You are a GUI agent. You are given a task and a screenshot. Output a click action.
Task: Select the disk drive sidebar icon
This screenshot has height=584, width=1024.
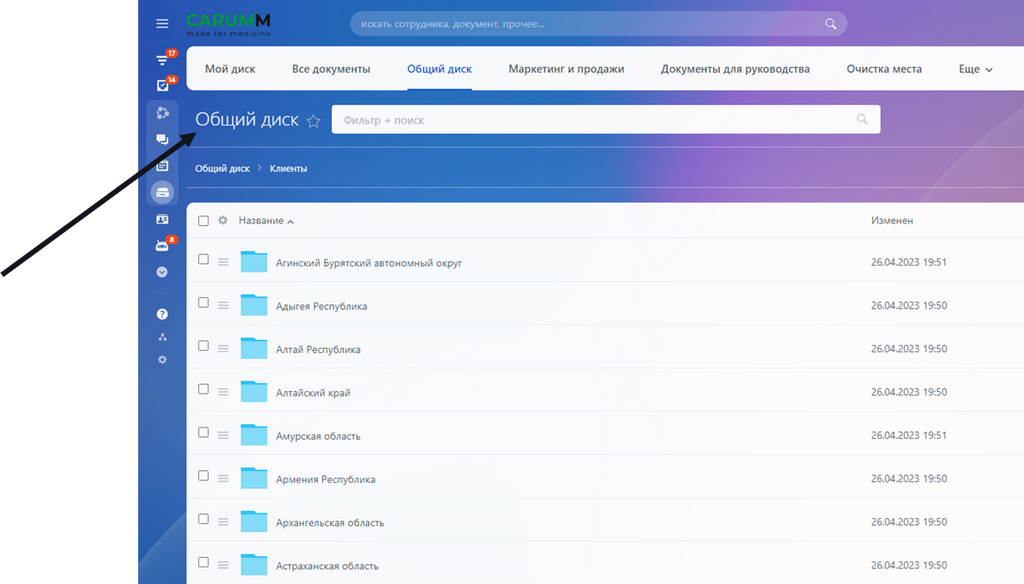coord(163,193)
